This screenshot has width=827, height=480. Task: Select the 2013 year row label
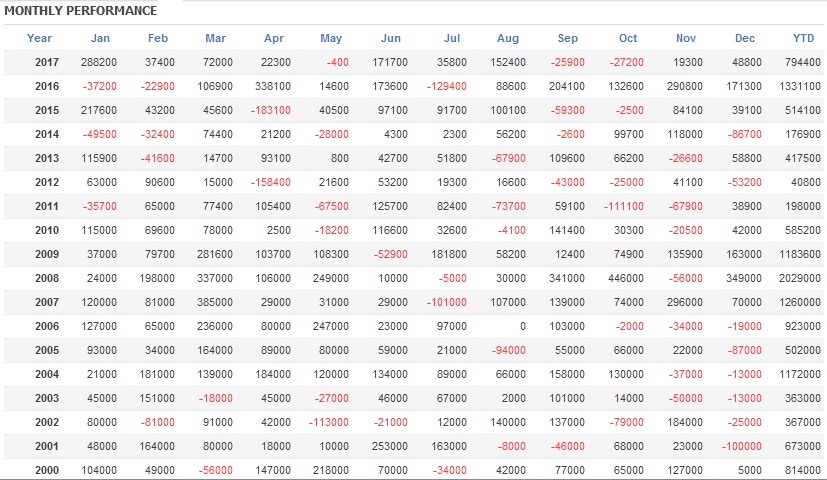[46, 158]
